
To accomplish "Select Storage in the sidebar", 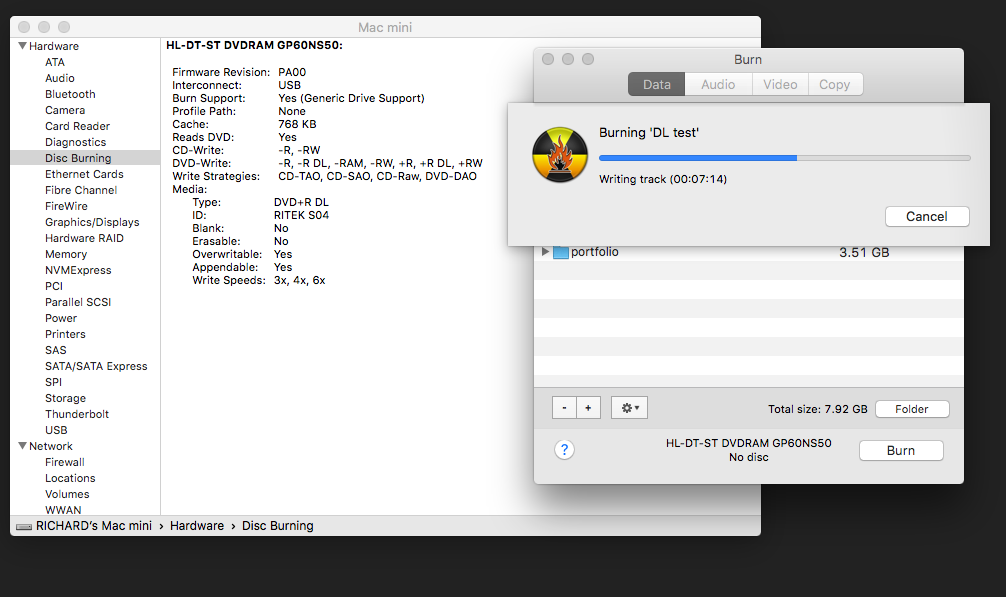I will pyautogui.click(x=65, y=398).
